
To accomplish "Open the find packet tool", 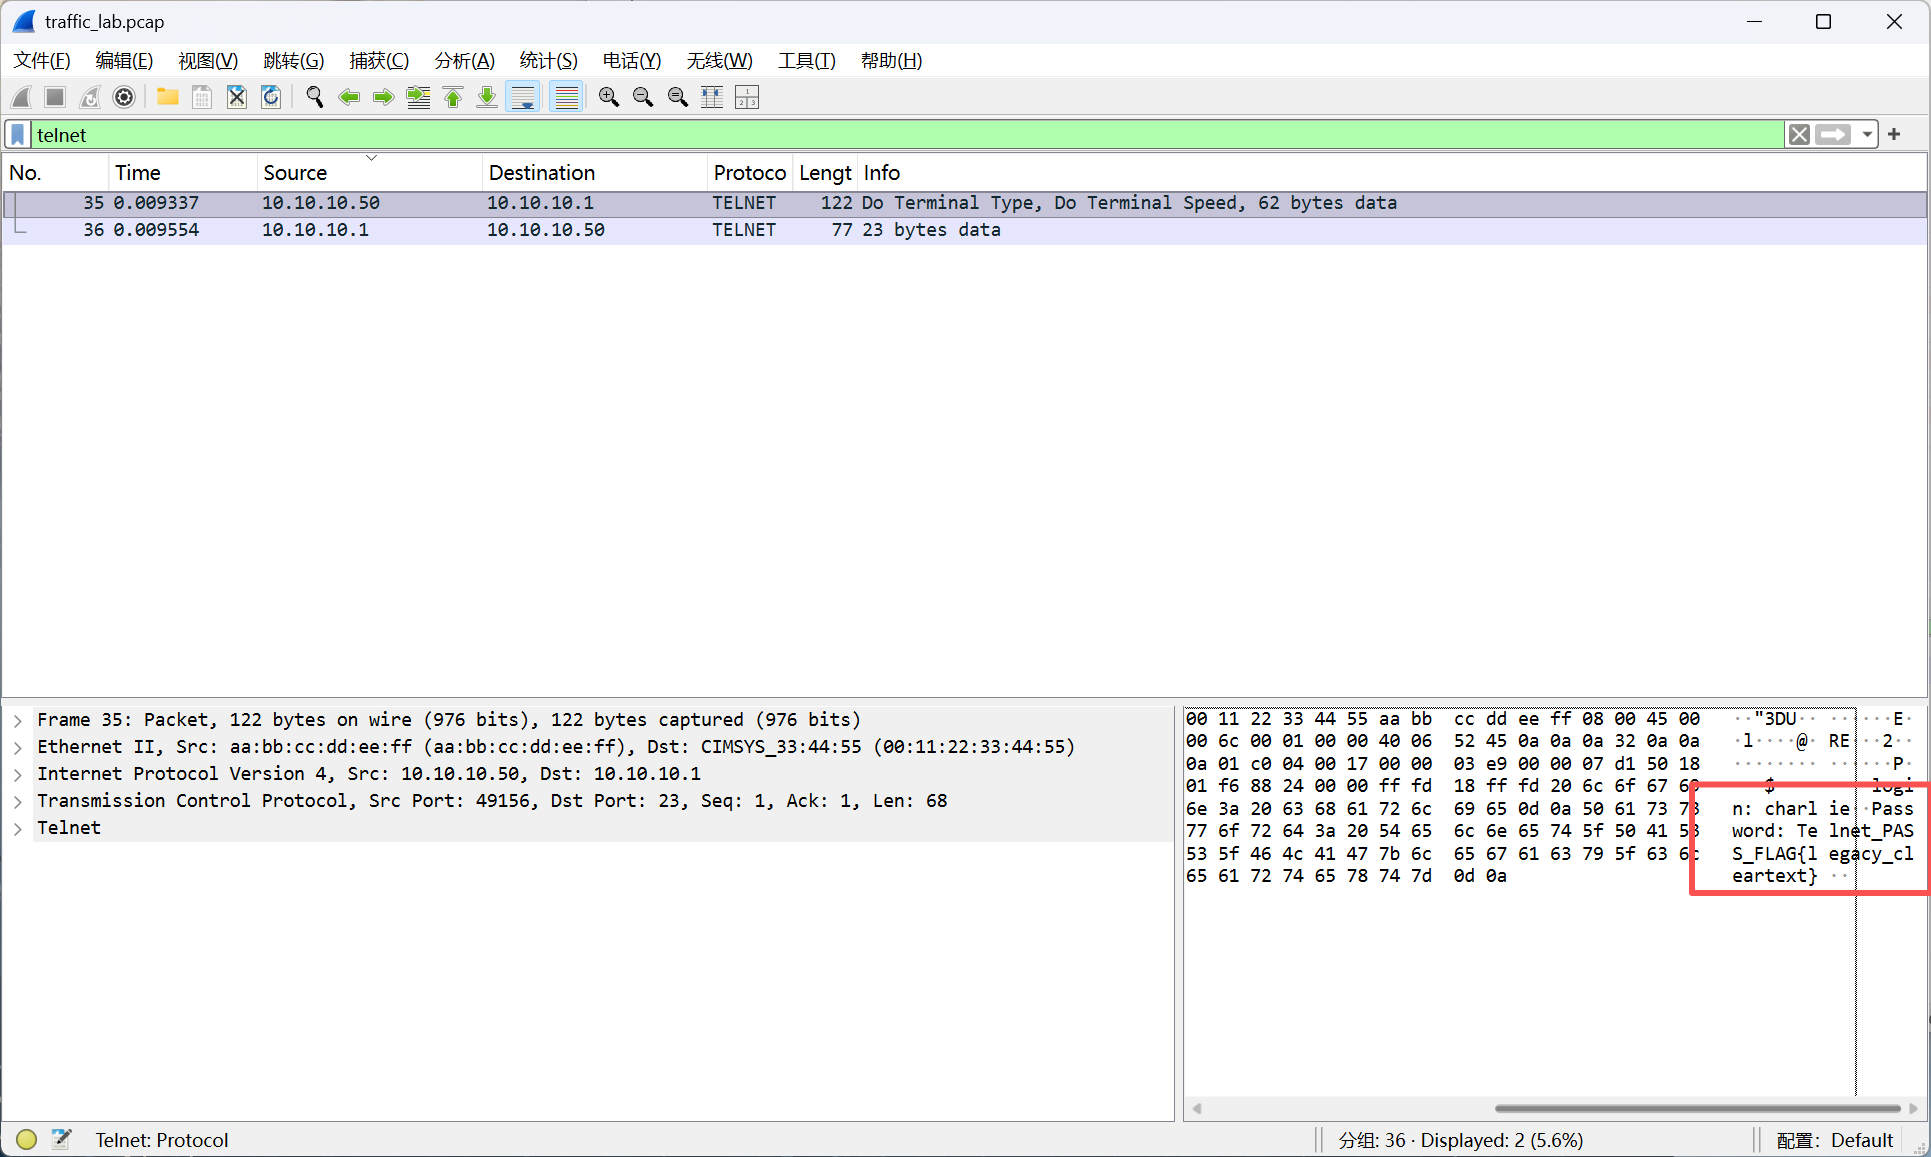I will [x=314, y=97].
